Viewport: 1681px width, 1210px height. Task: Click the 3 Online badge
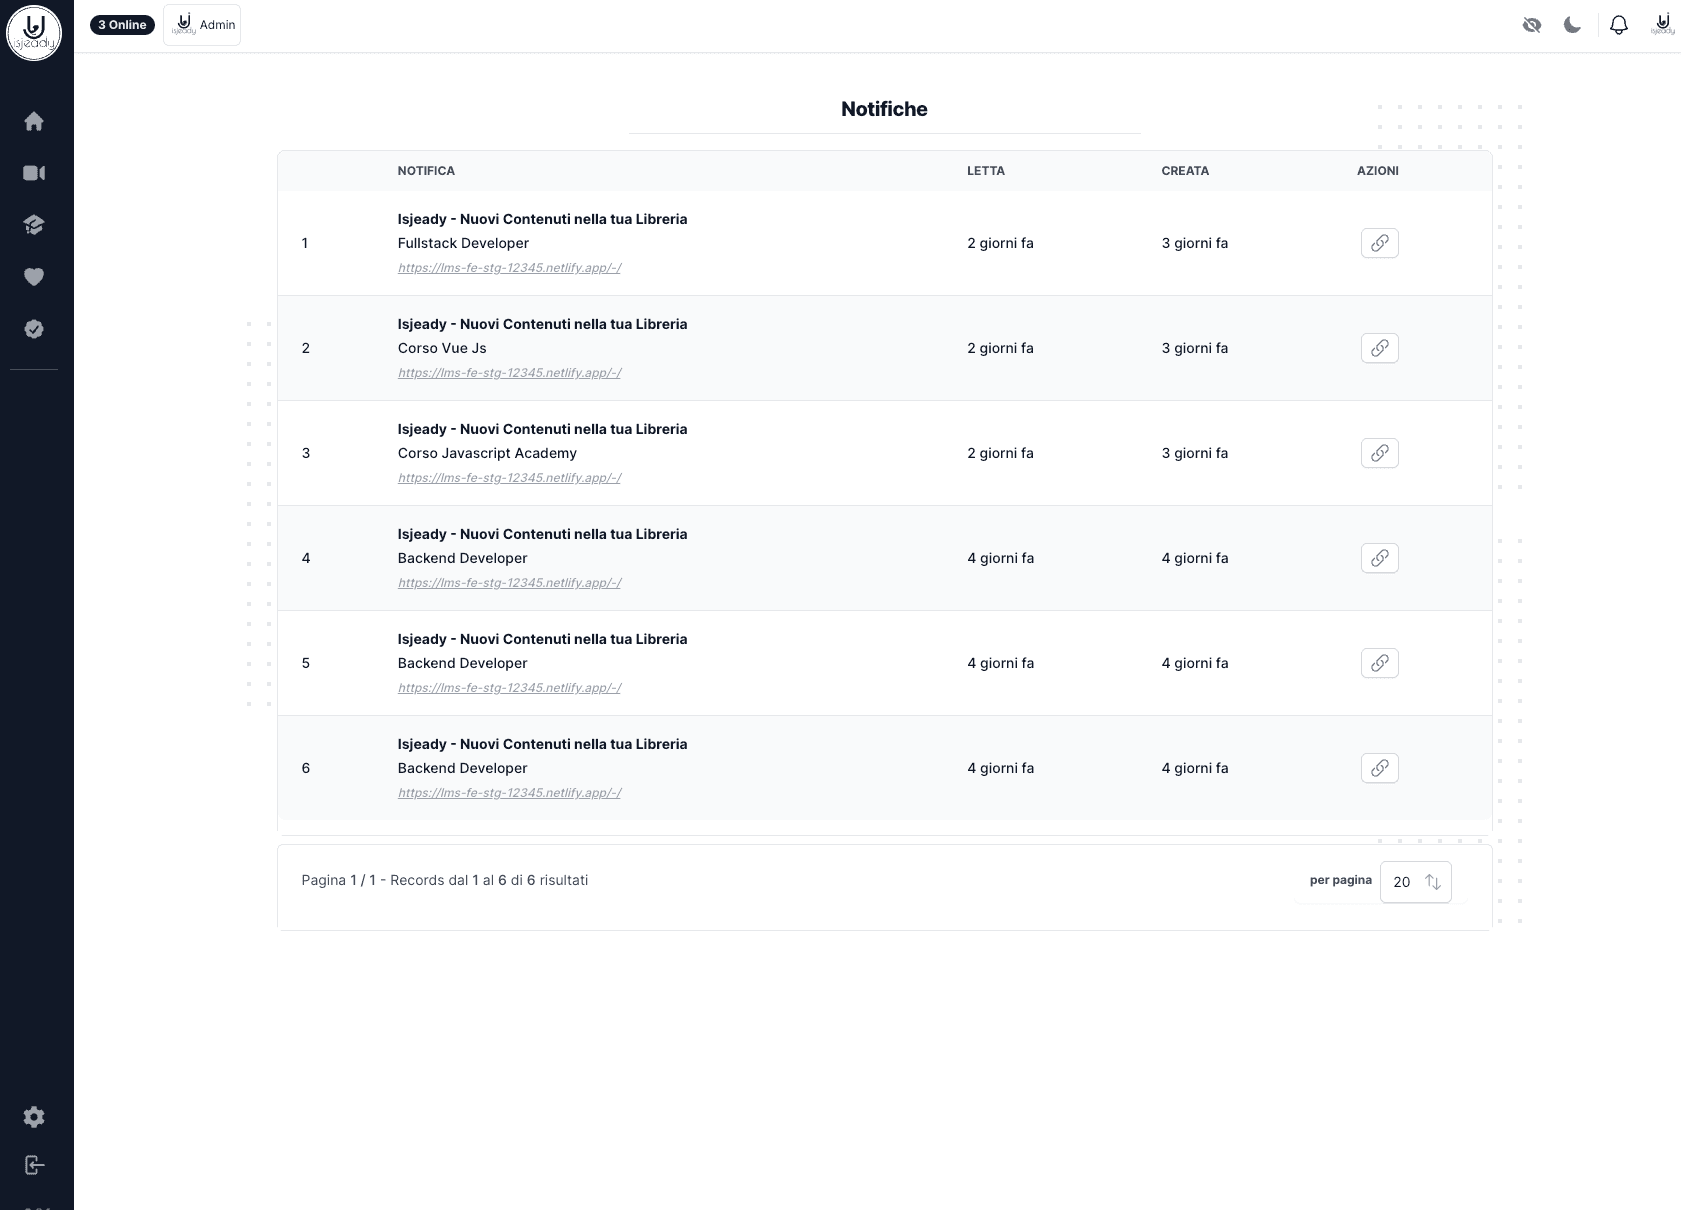[122, 25]
